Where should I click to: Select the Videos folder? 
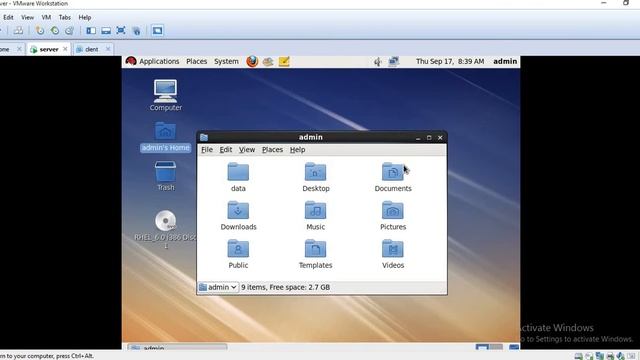pos(393,254)
